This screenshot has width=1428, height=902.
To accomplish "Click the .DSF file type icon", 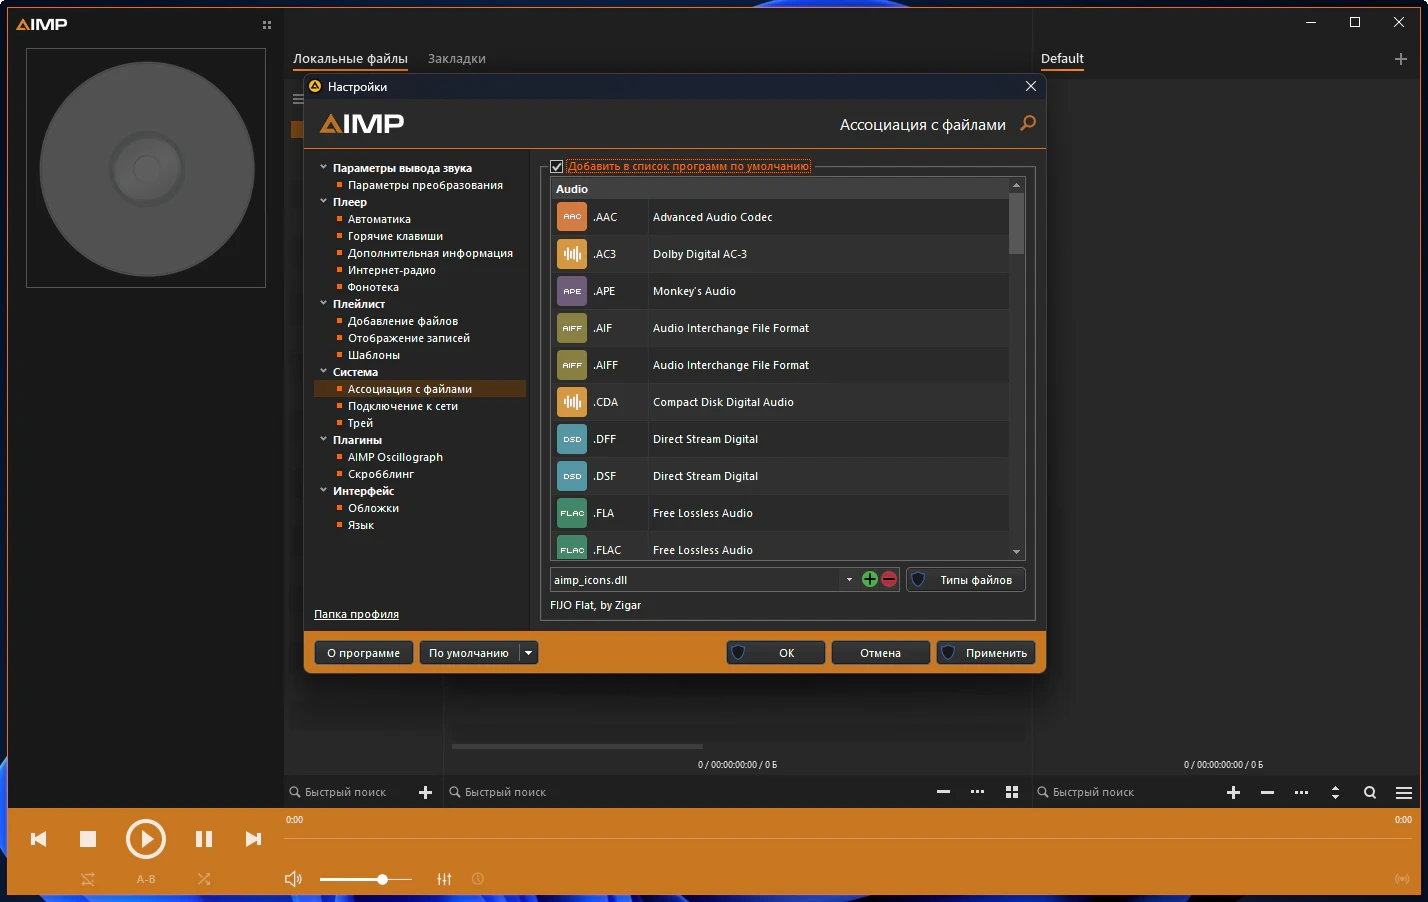I will [x=572, y=476].
